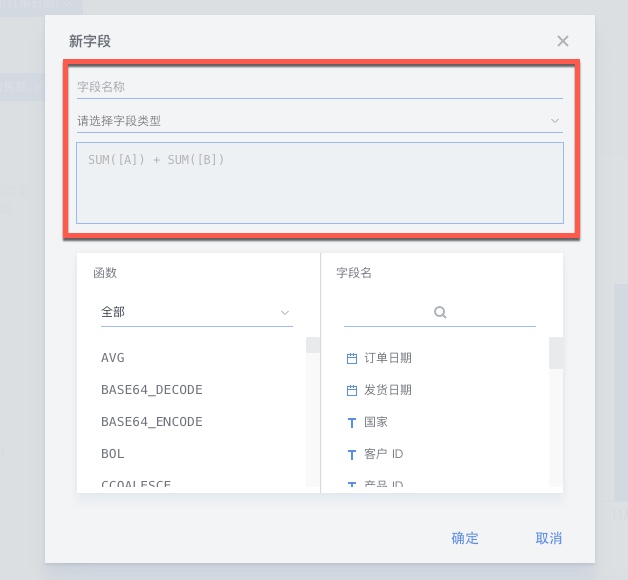Click the calendar icon beside 发货日期
Image resolution: width=628 pixels, height=580 pixels.
coord(352,391)
